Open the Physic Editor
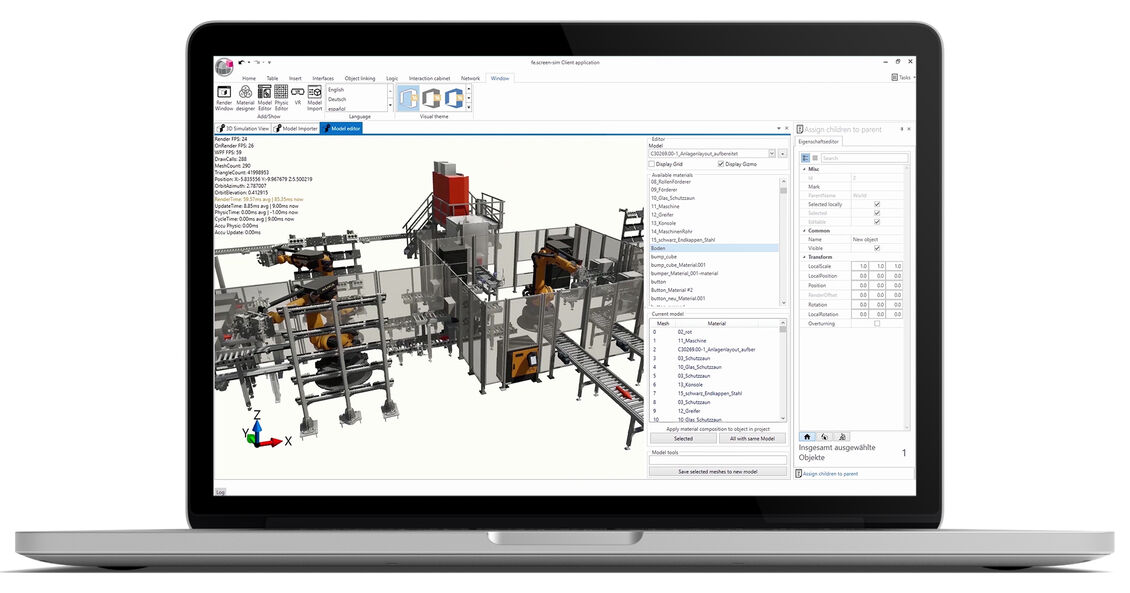The height and width of the screenshot is (593, 1130). click(x=281, y=98)
